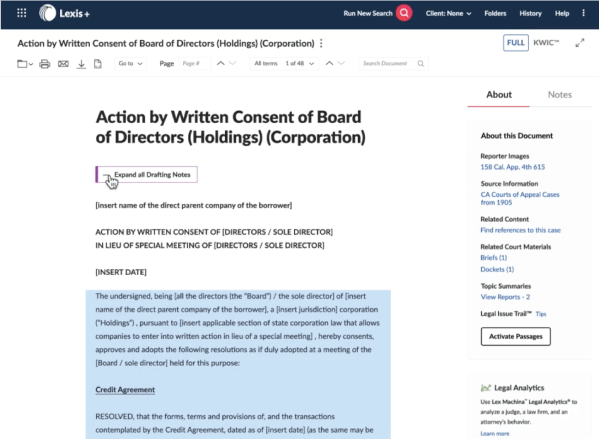Image resolution: width=599 pixels, height=439 pixels.
Task: Open the All terms 1 of 48 dropdown
Action: pyautogui.click(x=284, y=63)
